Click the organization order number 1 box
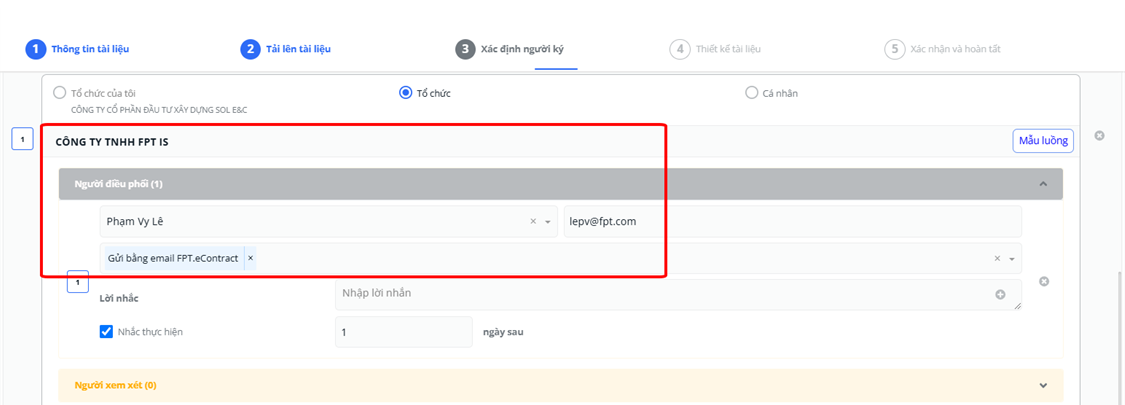 tap(23, 140)
